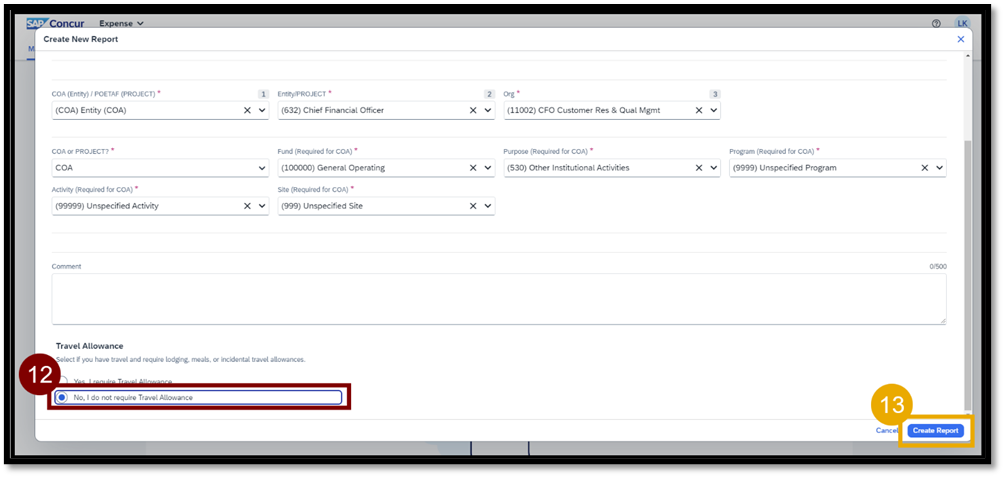Click the Cancel link
The image size is (1004, 477).
pos(886,431)
